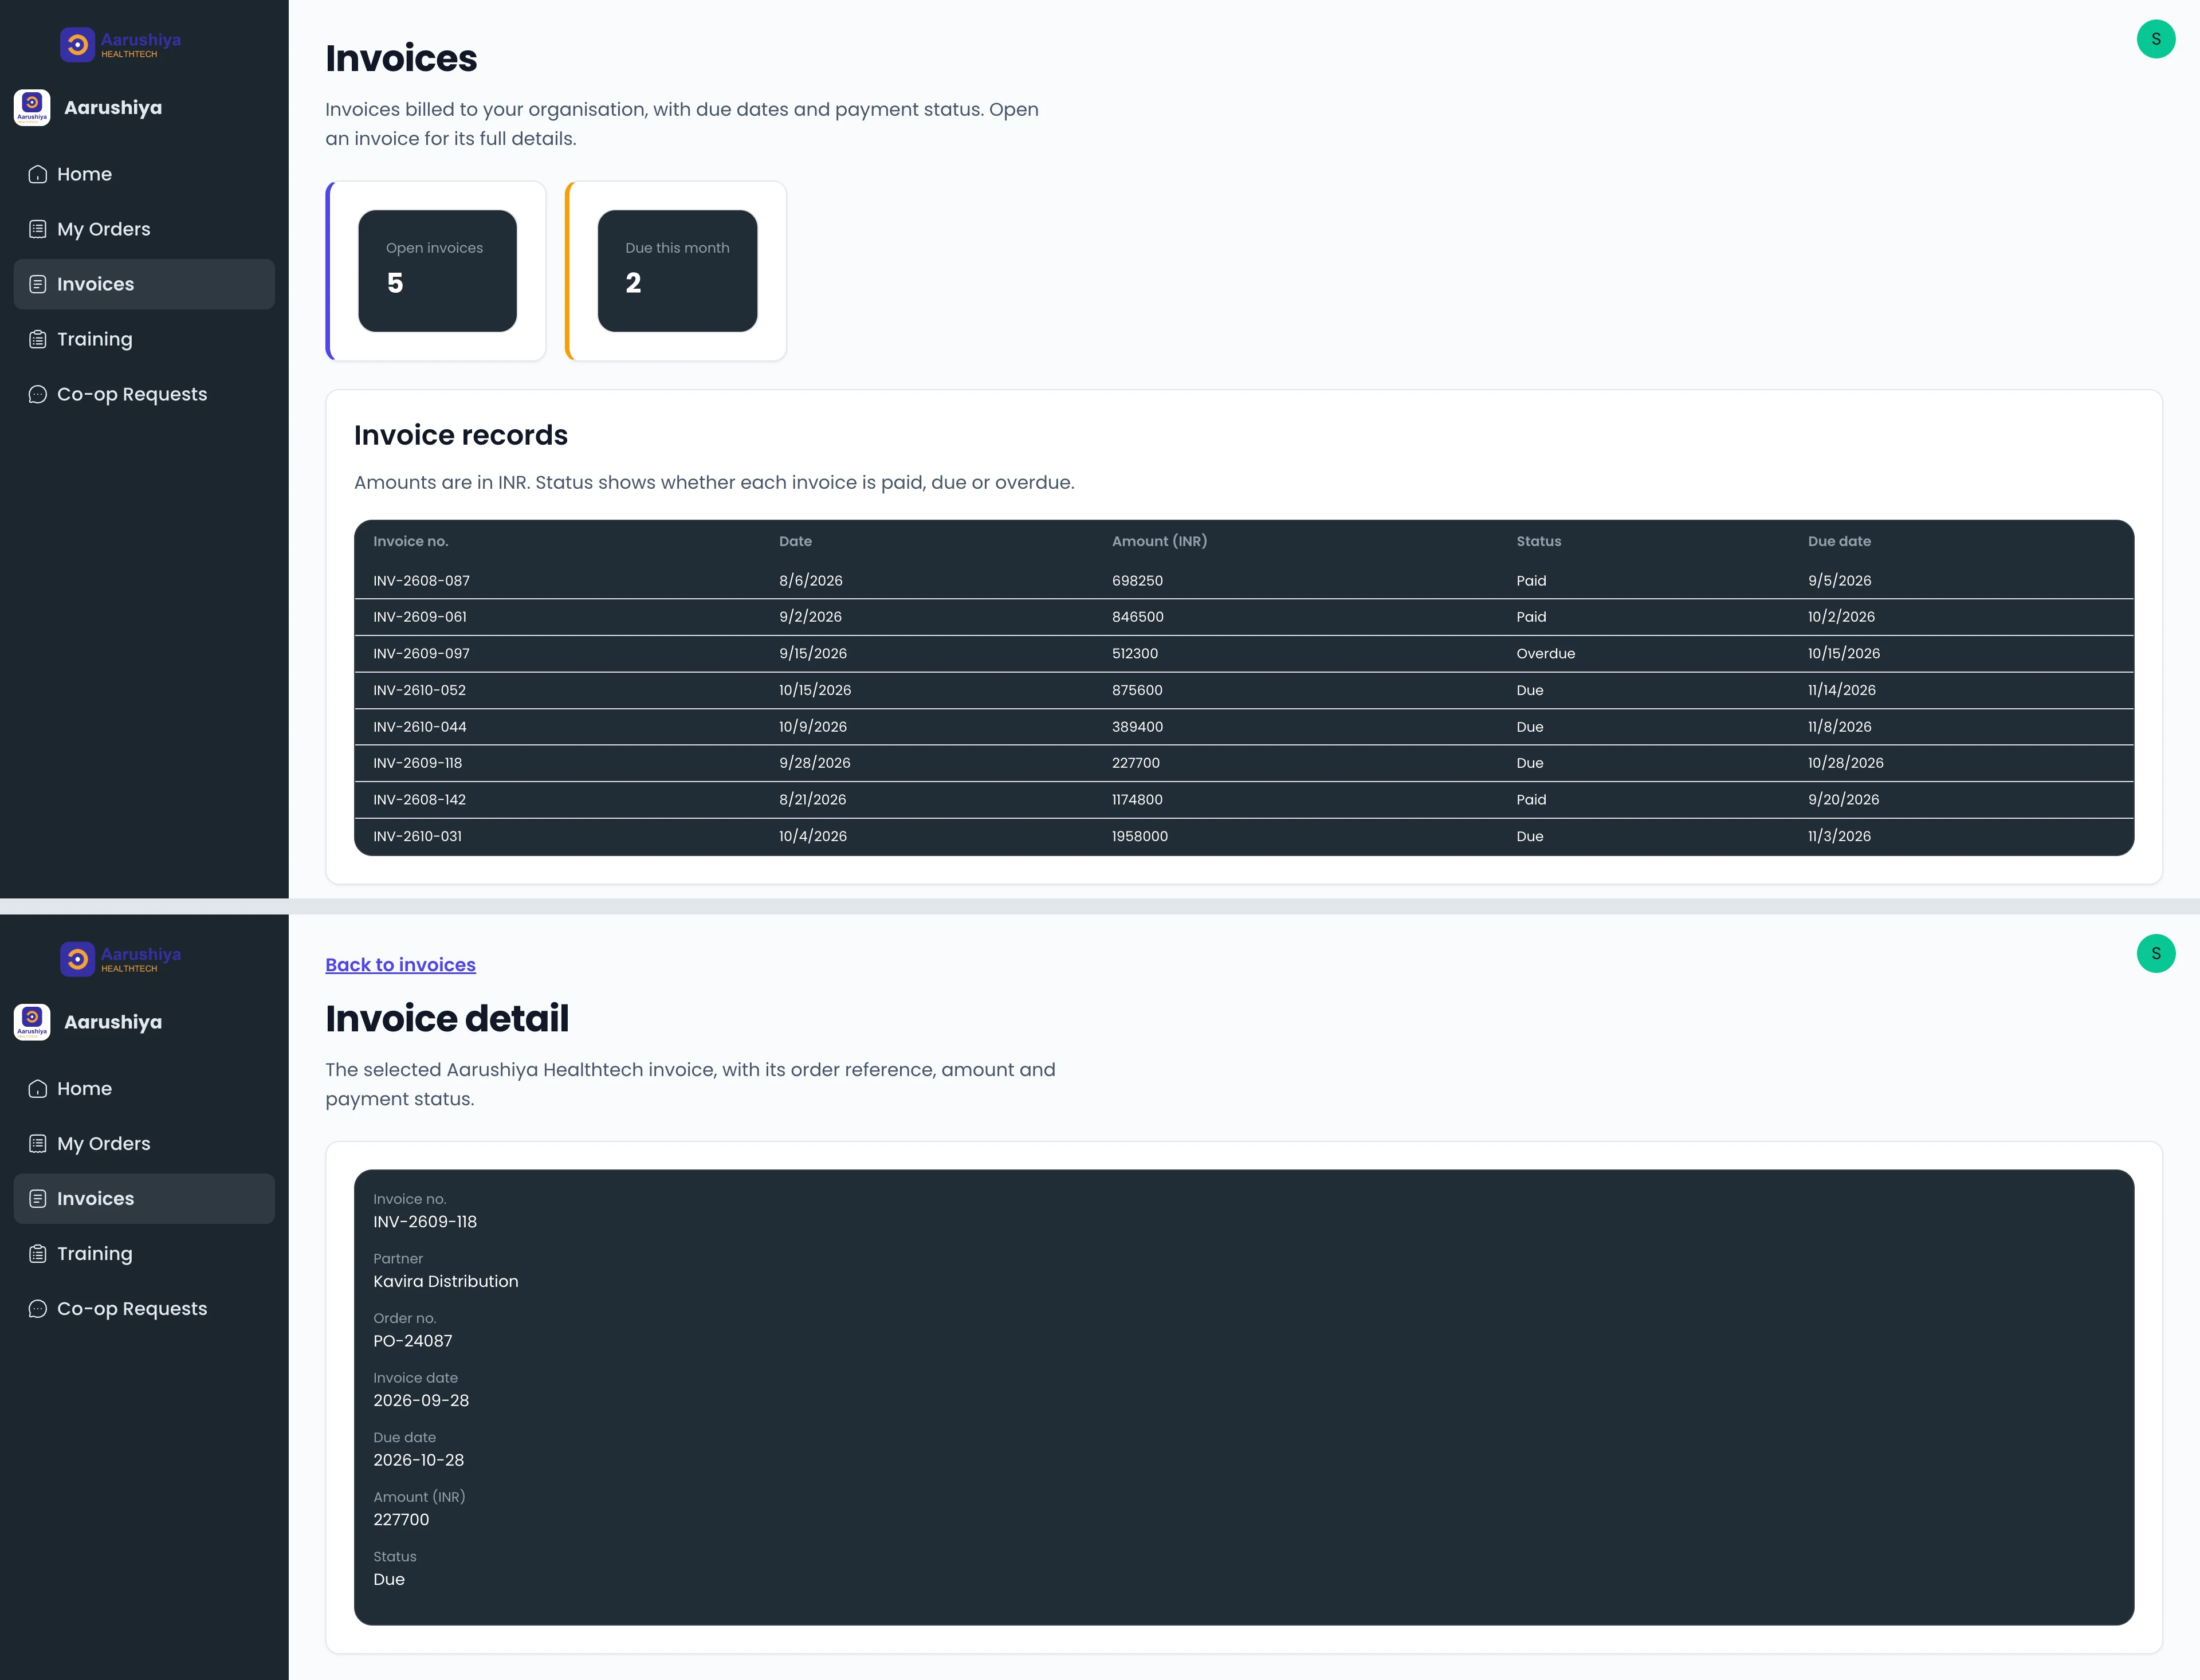Open the green S user avatar on the Invoice detail page
2200x1680 pixels.
point(2156,953)
